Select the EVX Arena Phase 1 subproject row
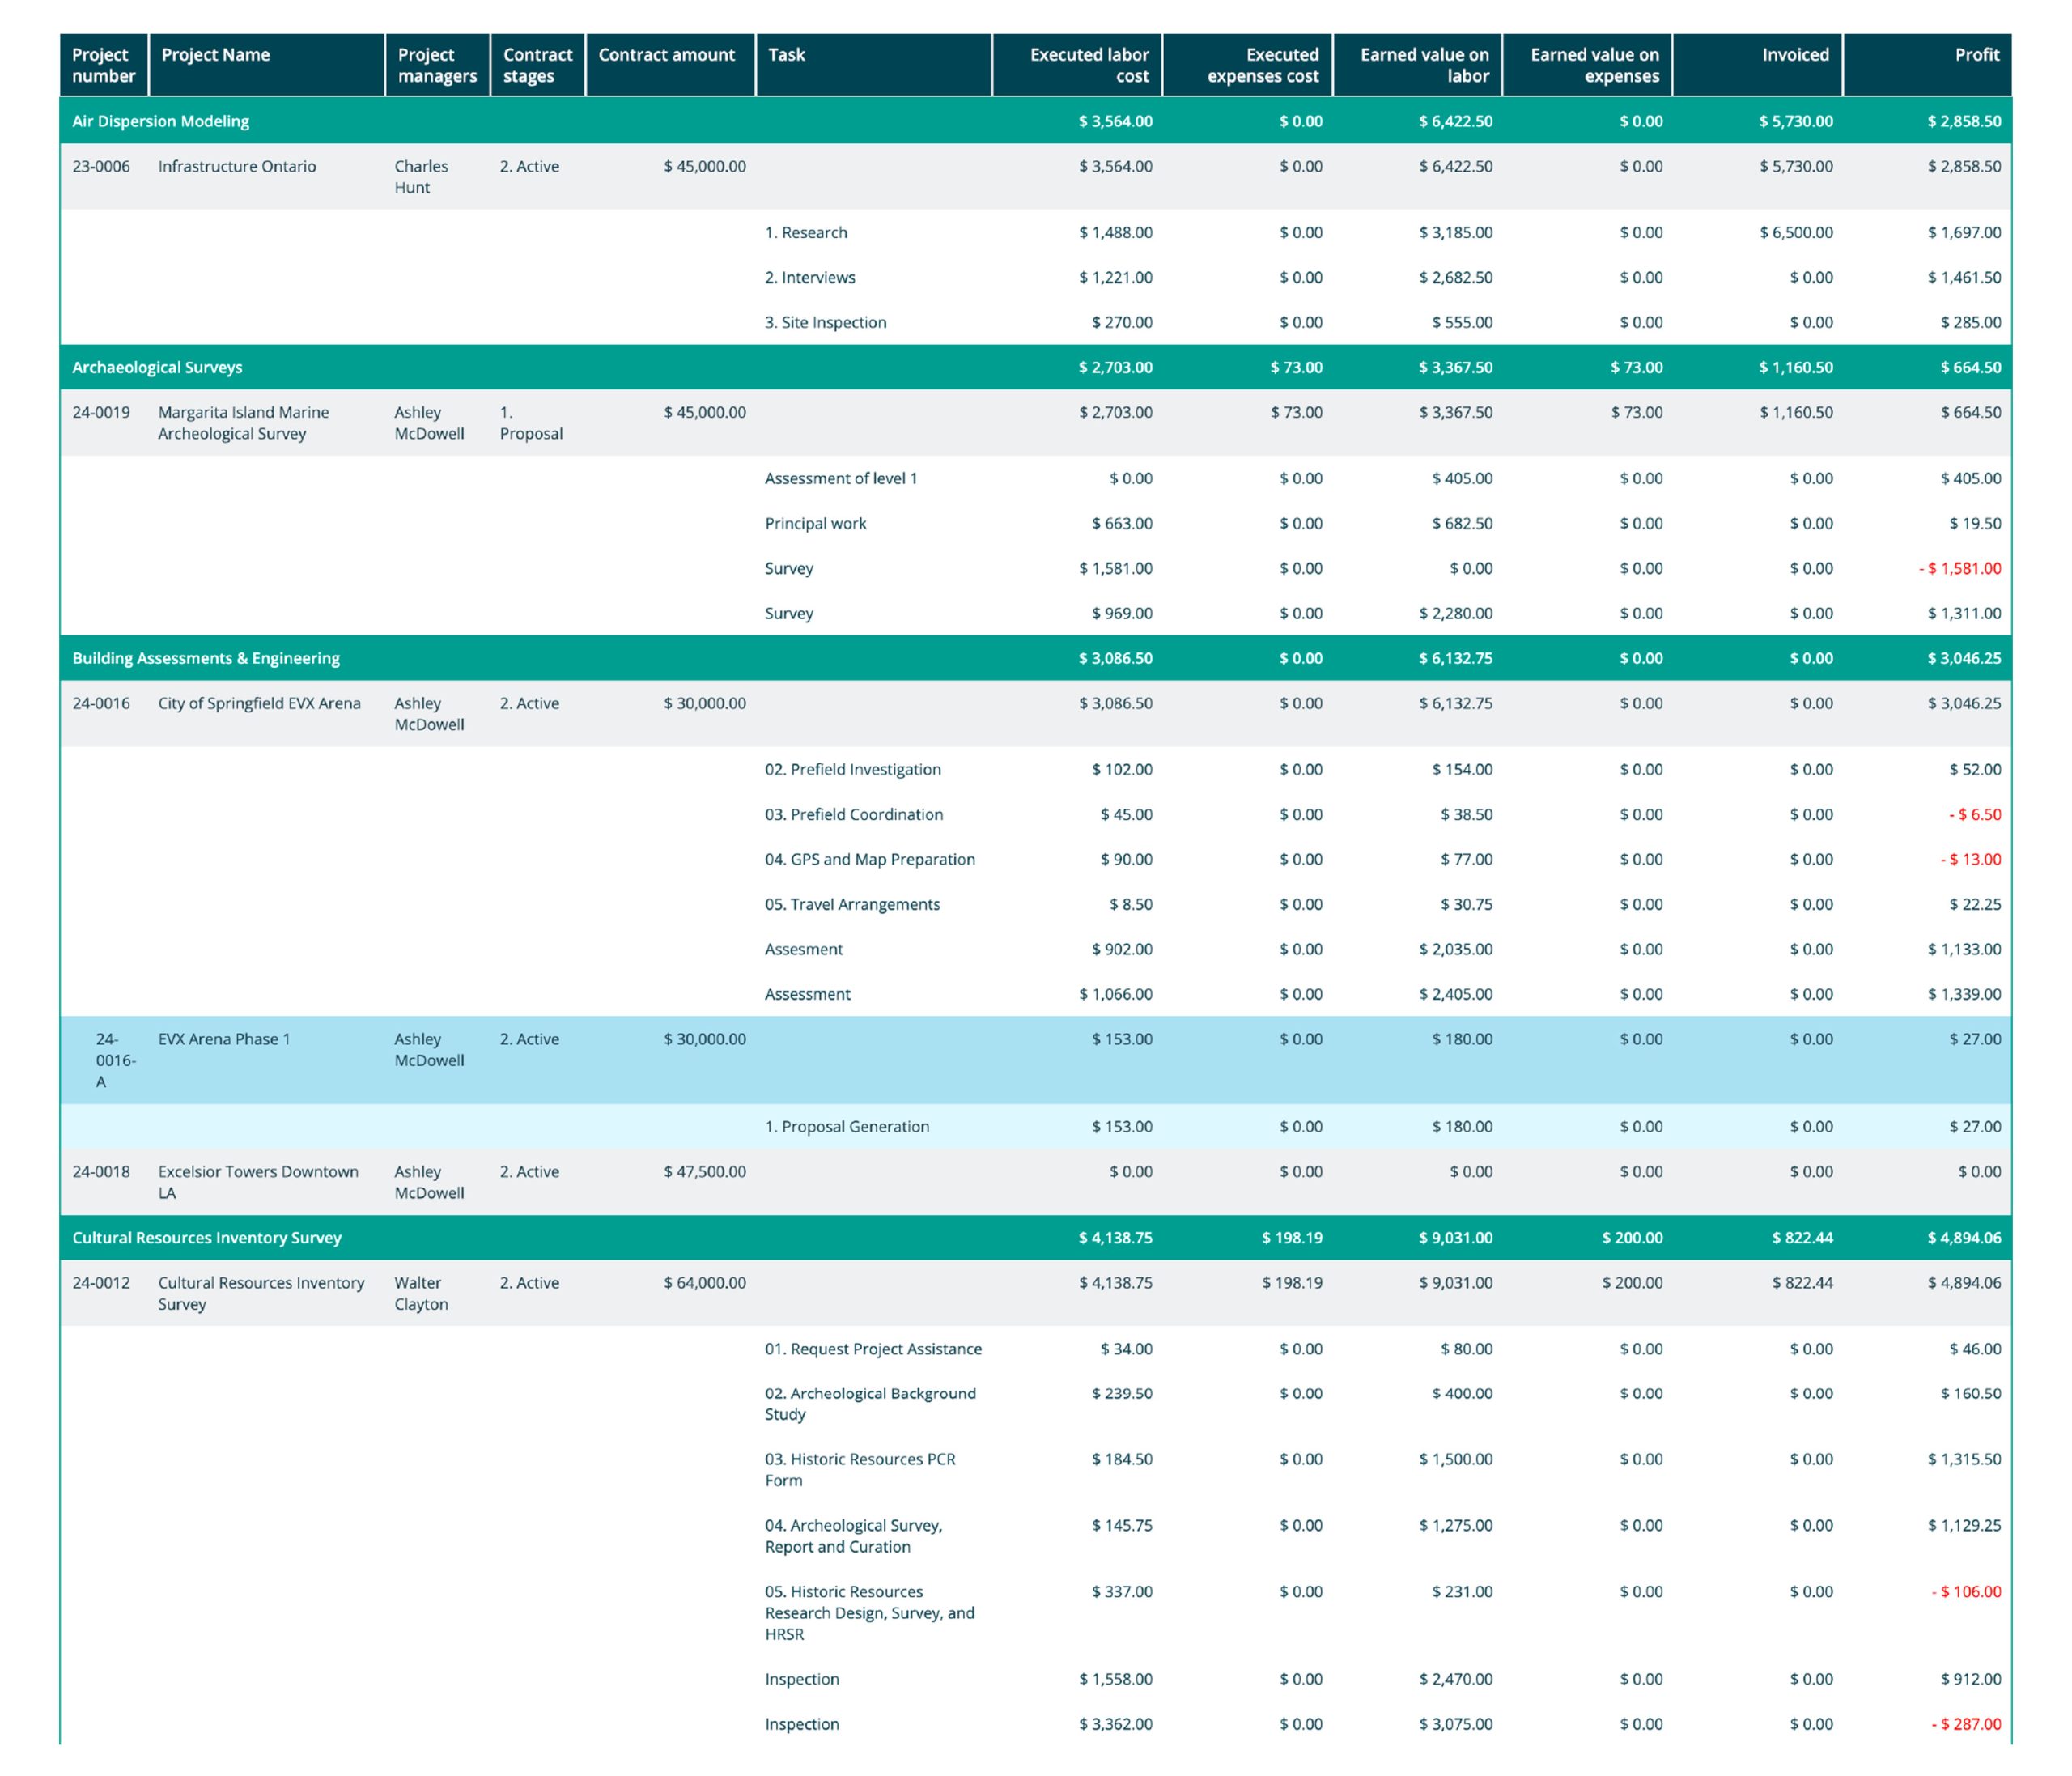The height and width of the screenshot is (1776, 2072). point(224,1040)
